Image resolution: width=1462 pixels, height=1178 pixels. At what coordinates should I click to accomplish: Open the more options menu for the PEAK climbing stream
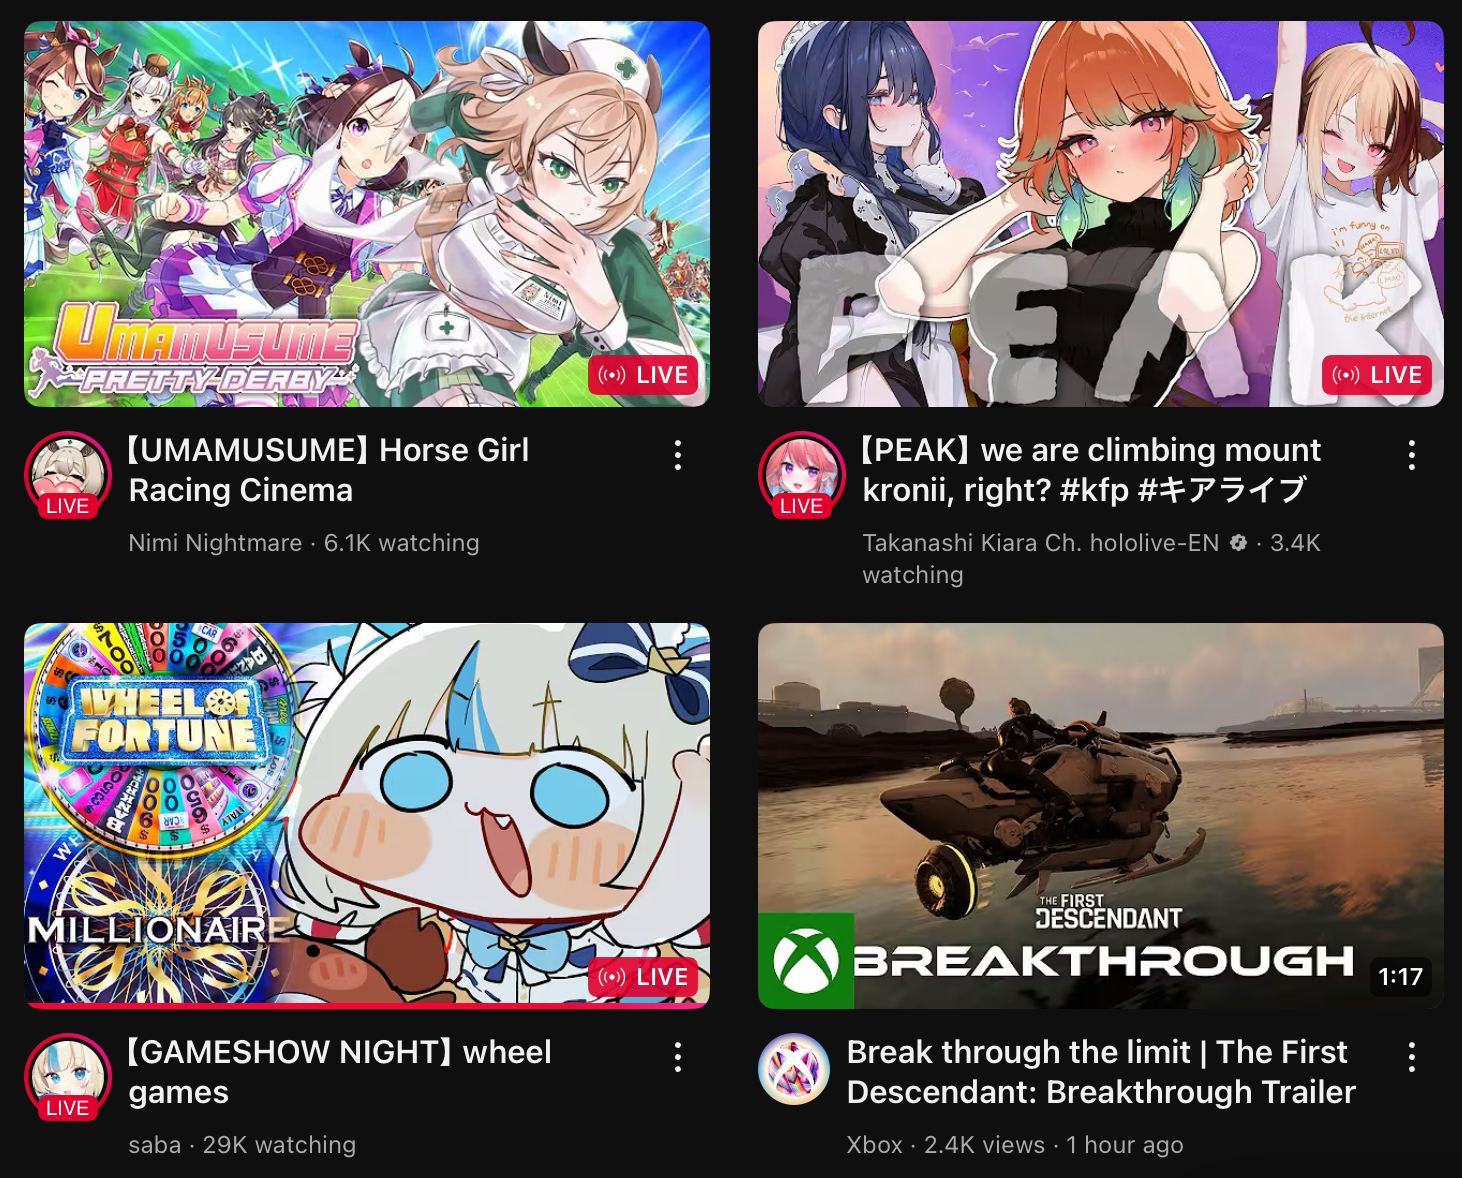click(1412, 455)
